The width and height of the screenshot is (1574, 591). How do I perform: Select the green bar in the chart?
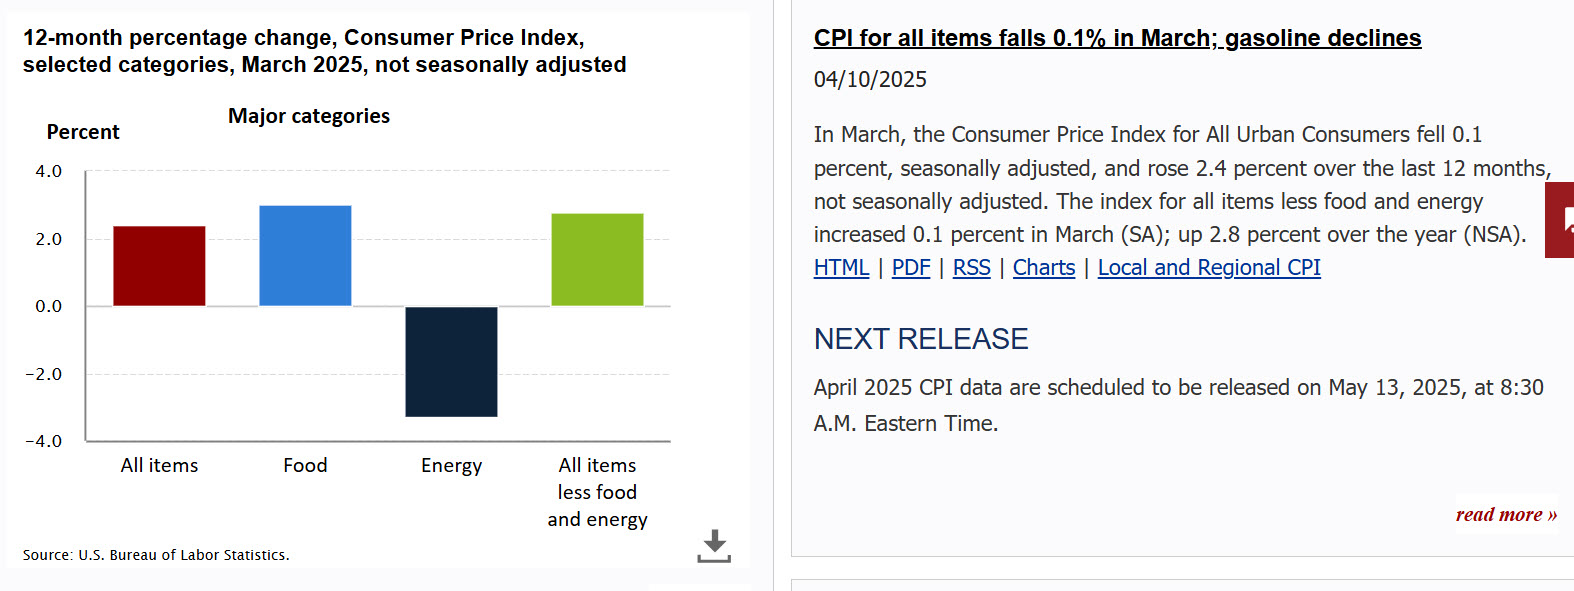[597, 260]
